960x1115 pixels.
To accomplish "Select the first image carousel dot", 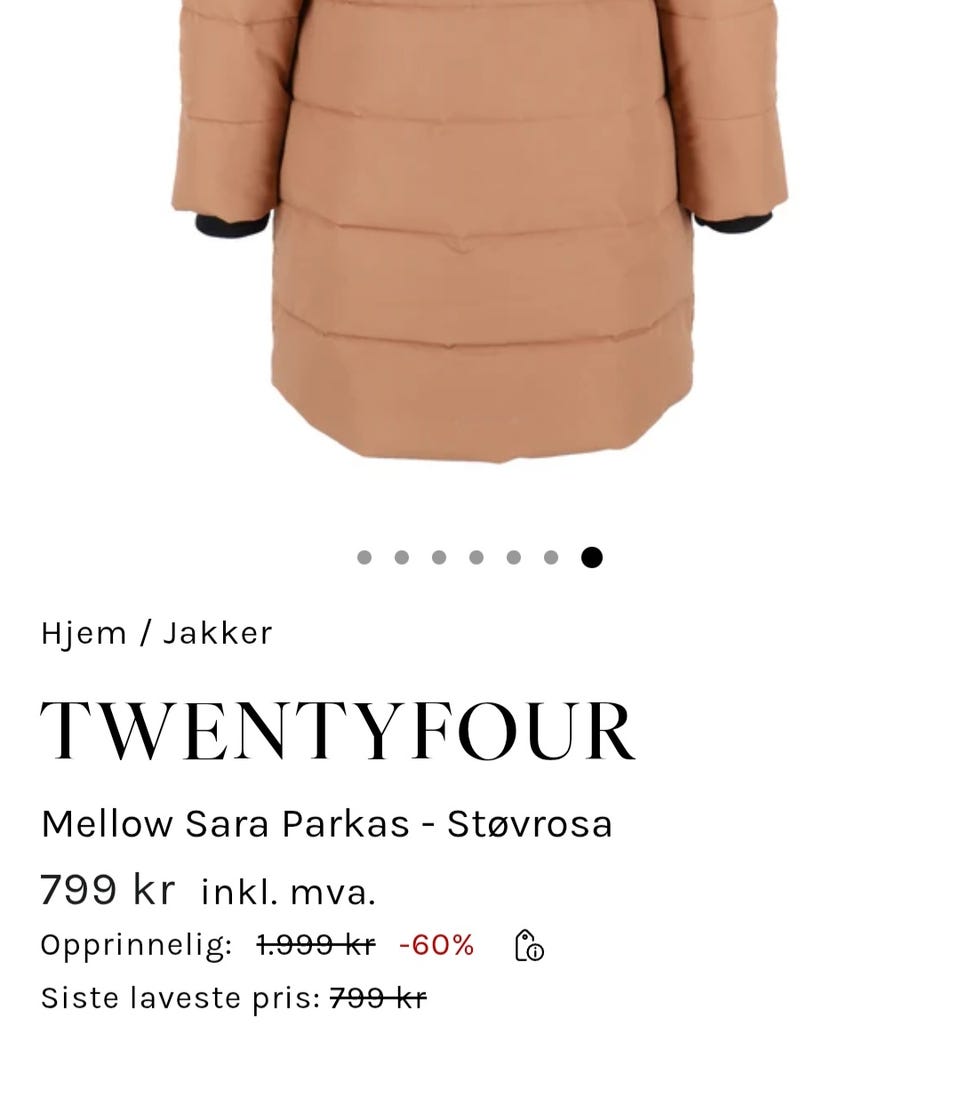I will (364, 558).
